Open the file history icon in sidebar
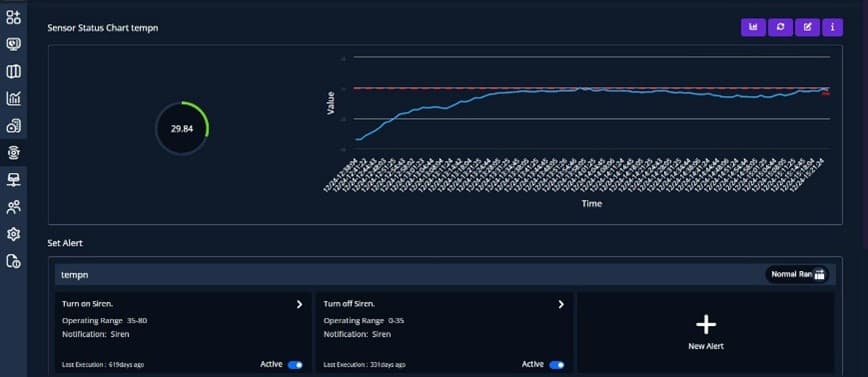Image resolution: width=868 pixels, height=377 pixels. pyautogui.click(x=13, y=261)
